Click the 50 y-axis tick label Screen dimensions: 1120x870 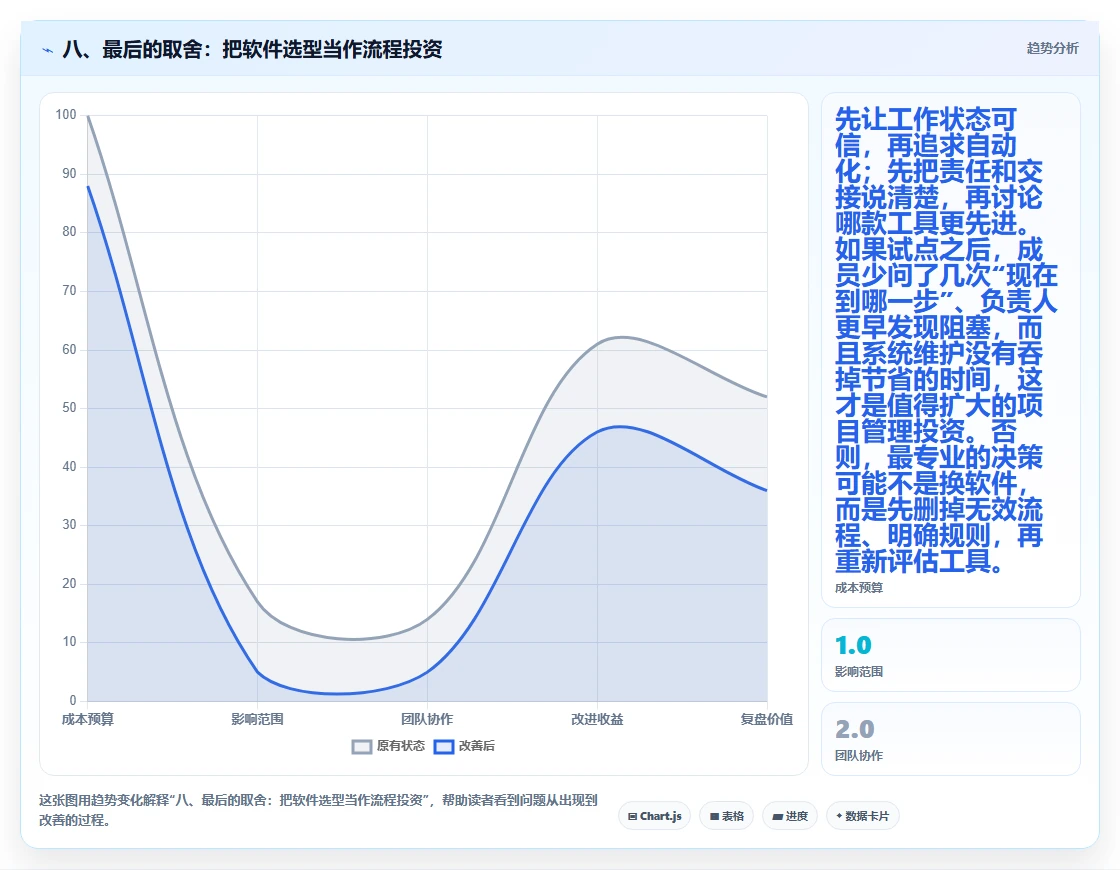[x=69, y=407]
